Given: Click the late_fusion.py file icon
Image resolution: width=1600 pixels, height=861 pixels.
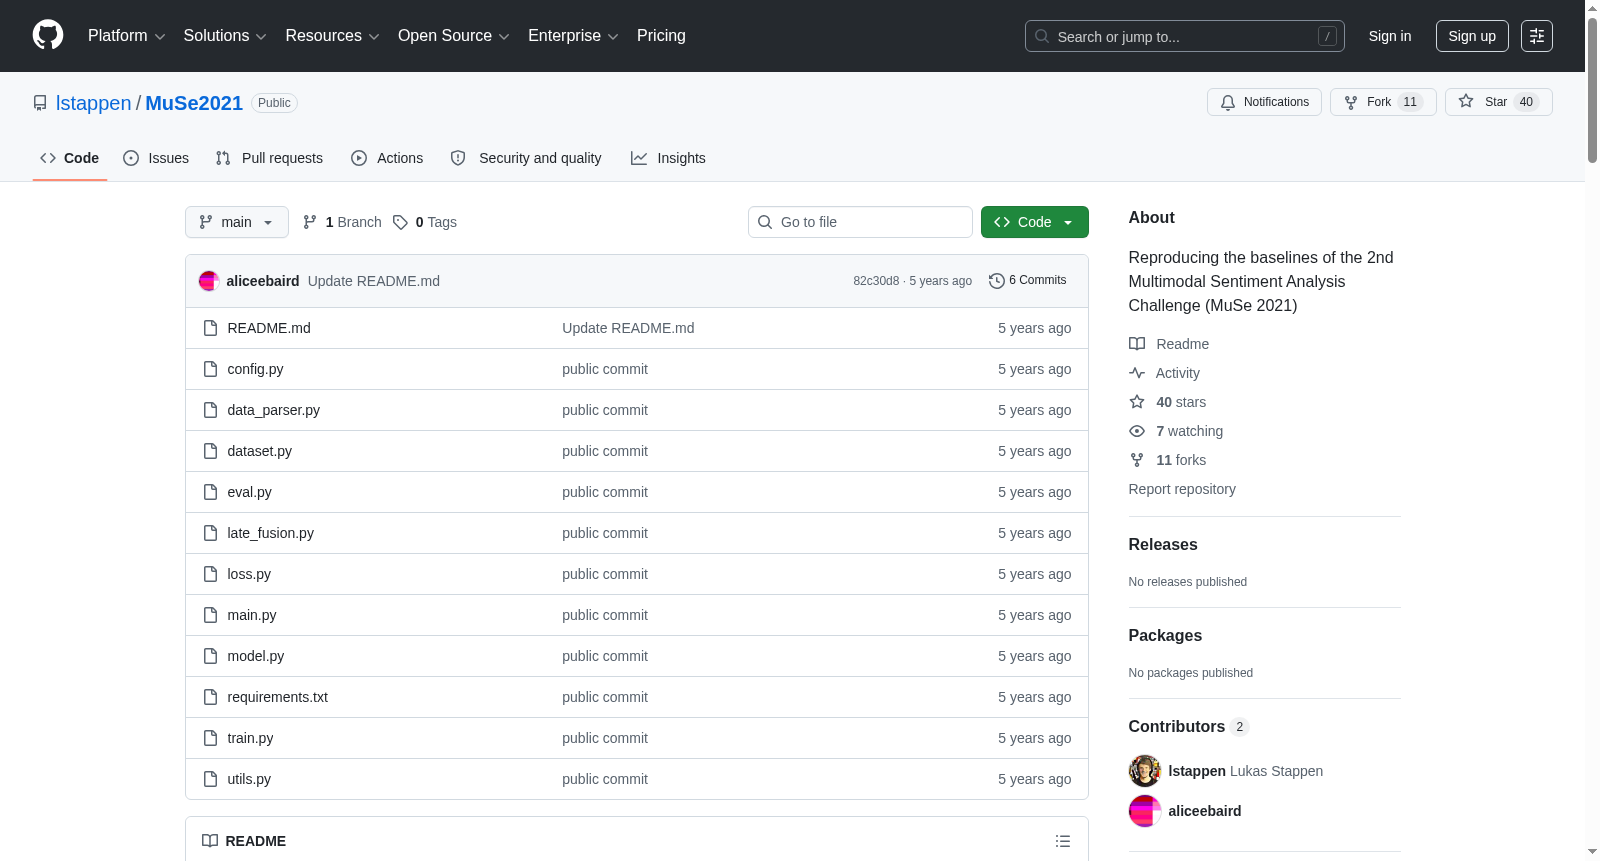Looking at the screenshot, I should pos(210,533).
